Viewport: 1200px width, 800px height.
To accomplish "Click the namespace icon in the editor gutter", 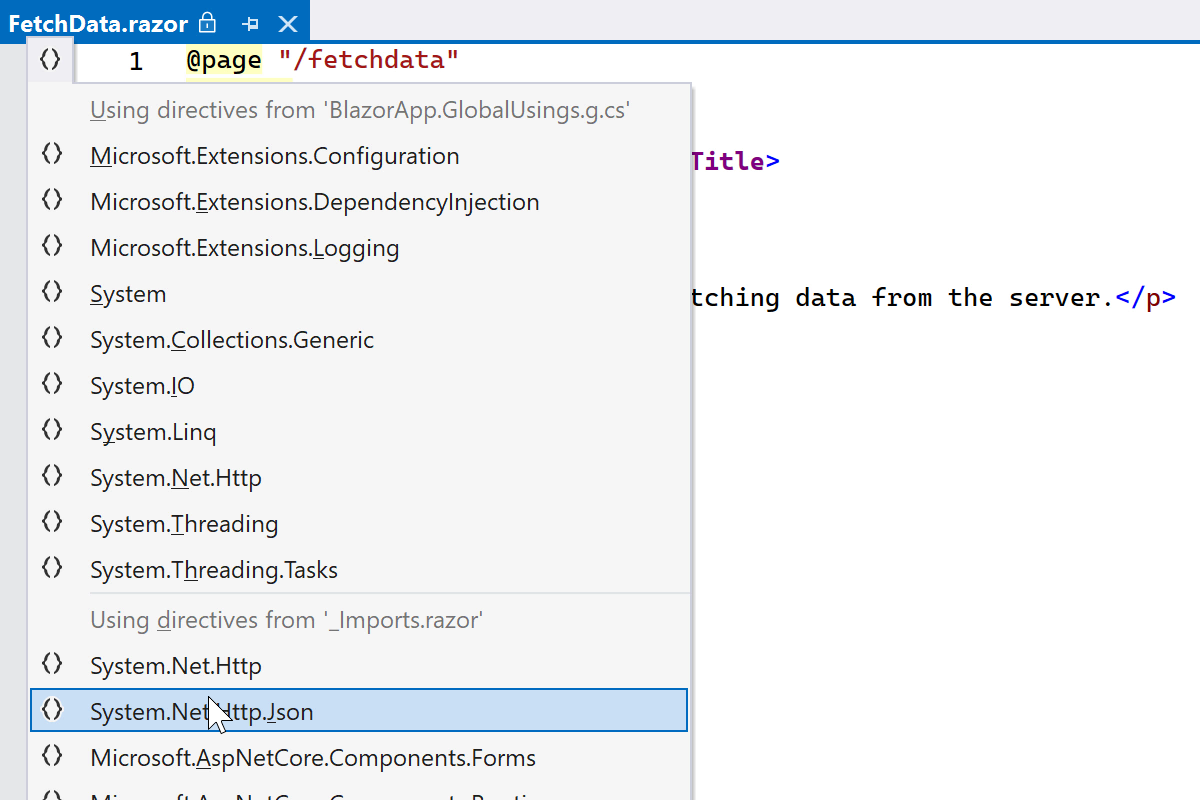I will pos(50,60).
